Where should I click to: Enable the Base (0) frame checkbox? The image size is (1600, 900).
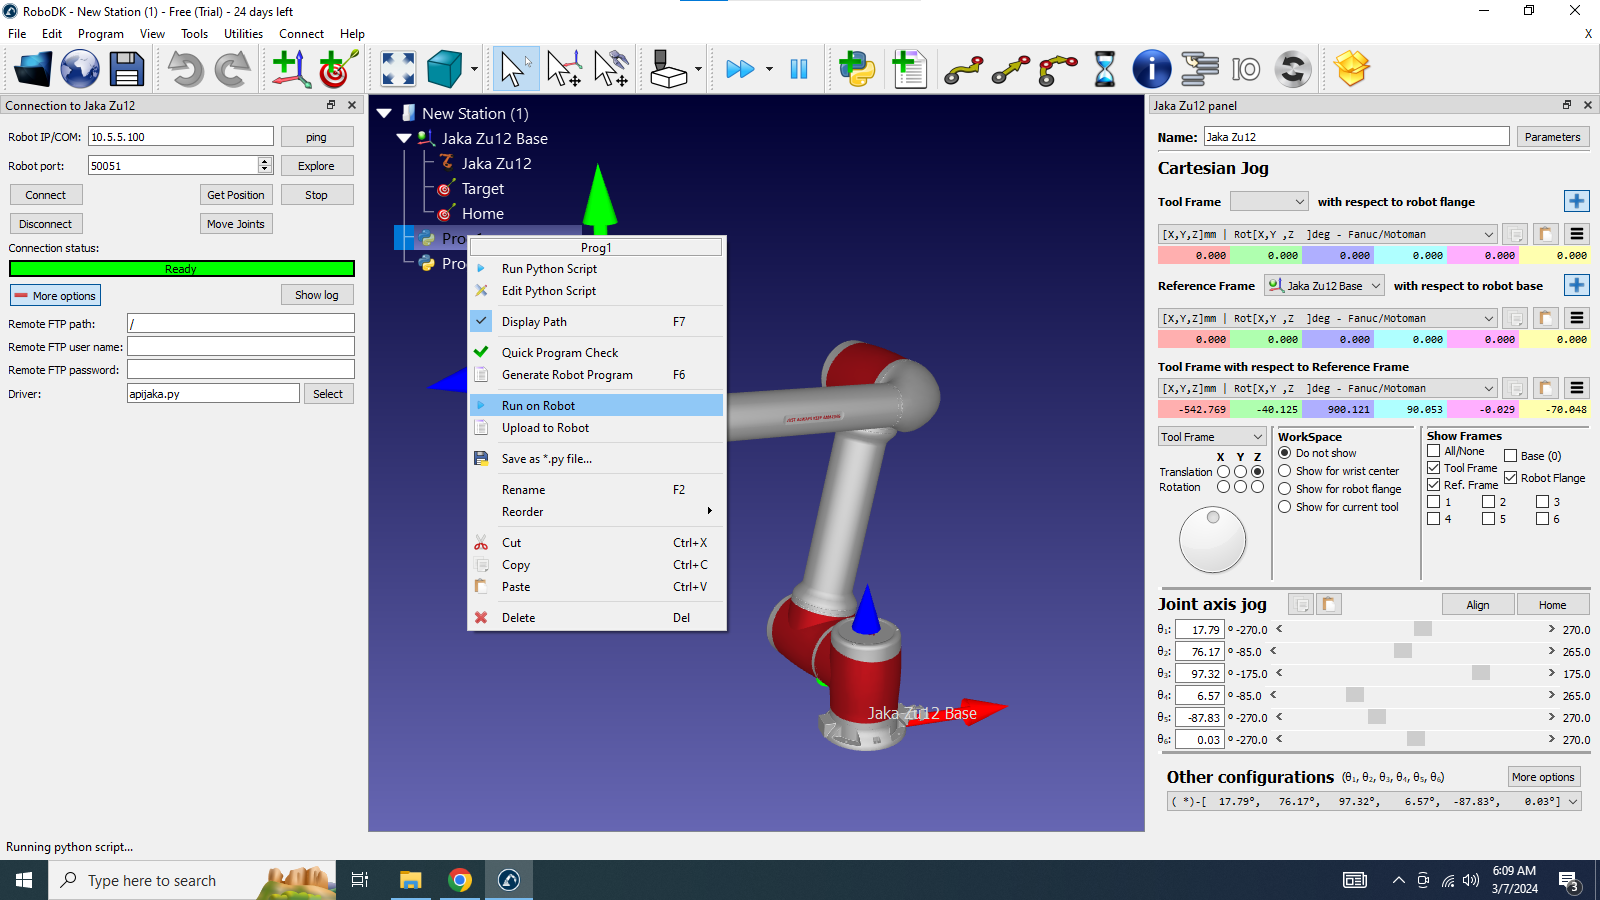(x=1511, y=456)
